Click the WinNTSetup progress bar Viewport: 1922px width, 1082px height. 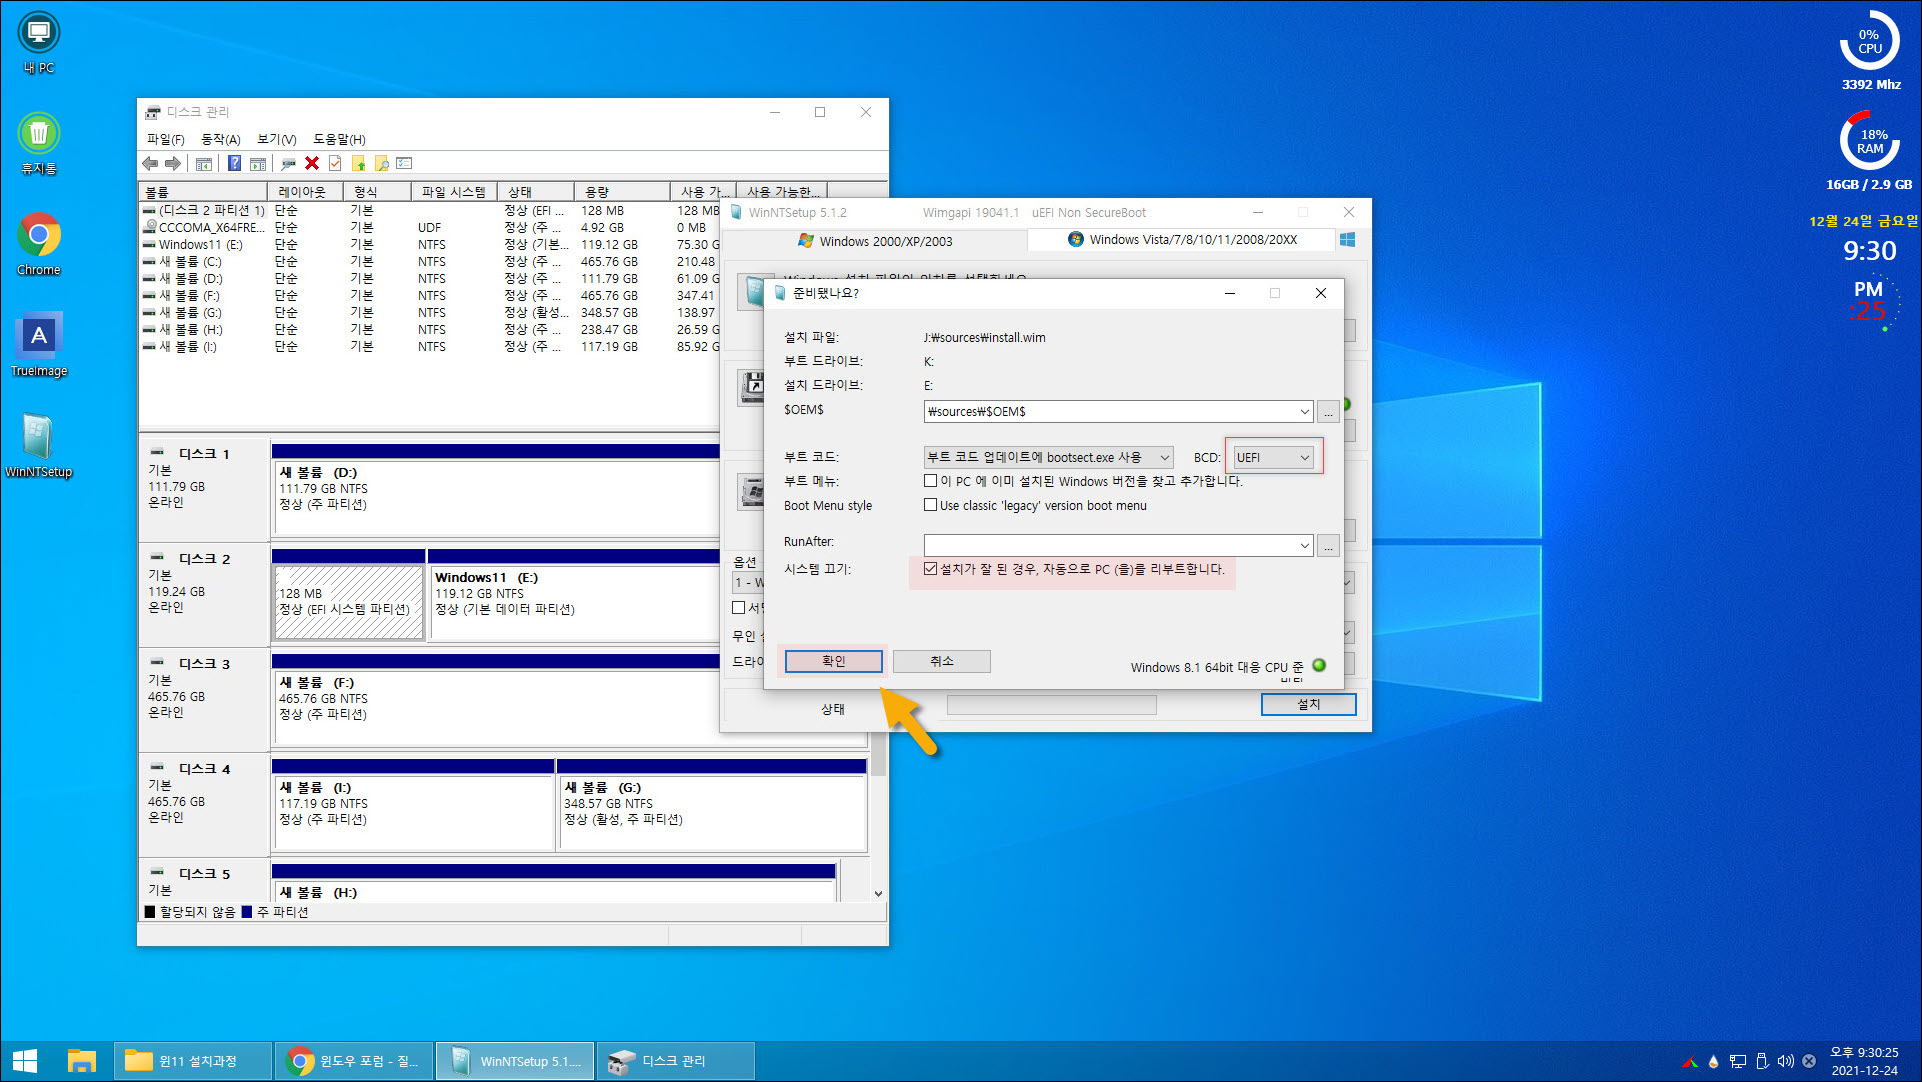click(x=1051, y=705)
